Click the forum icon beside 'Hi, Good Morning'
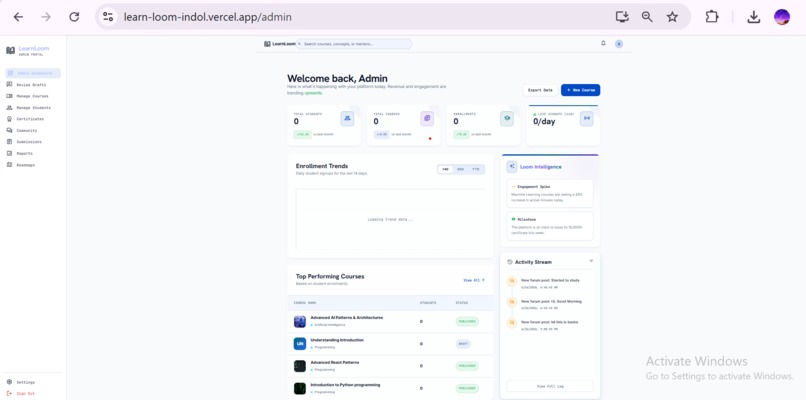 tap(511, 302)
